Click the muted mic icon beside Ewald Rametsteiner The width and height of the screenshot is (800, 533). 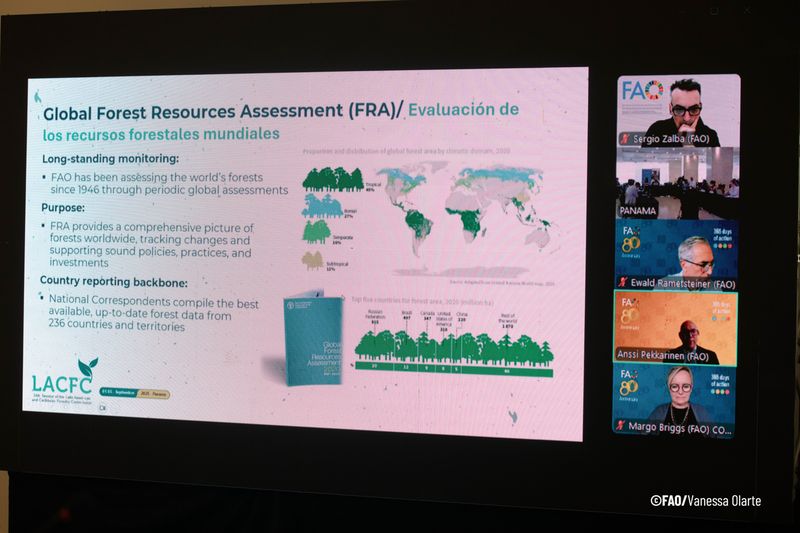[x=622, y=282]
